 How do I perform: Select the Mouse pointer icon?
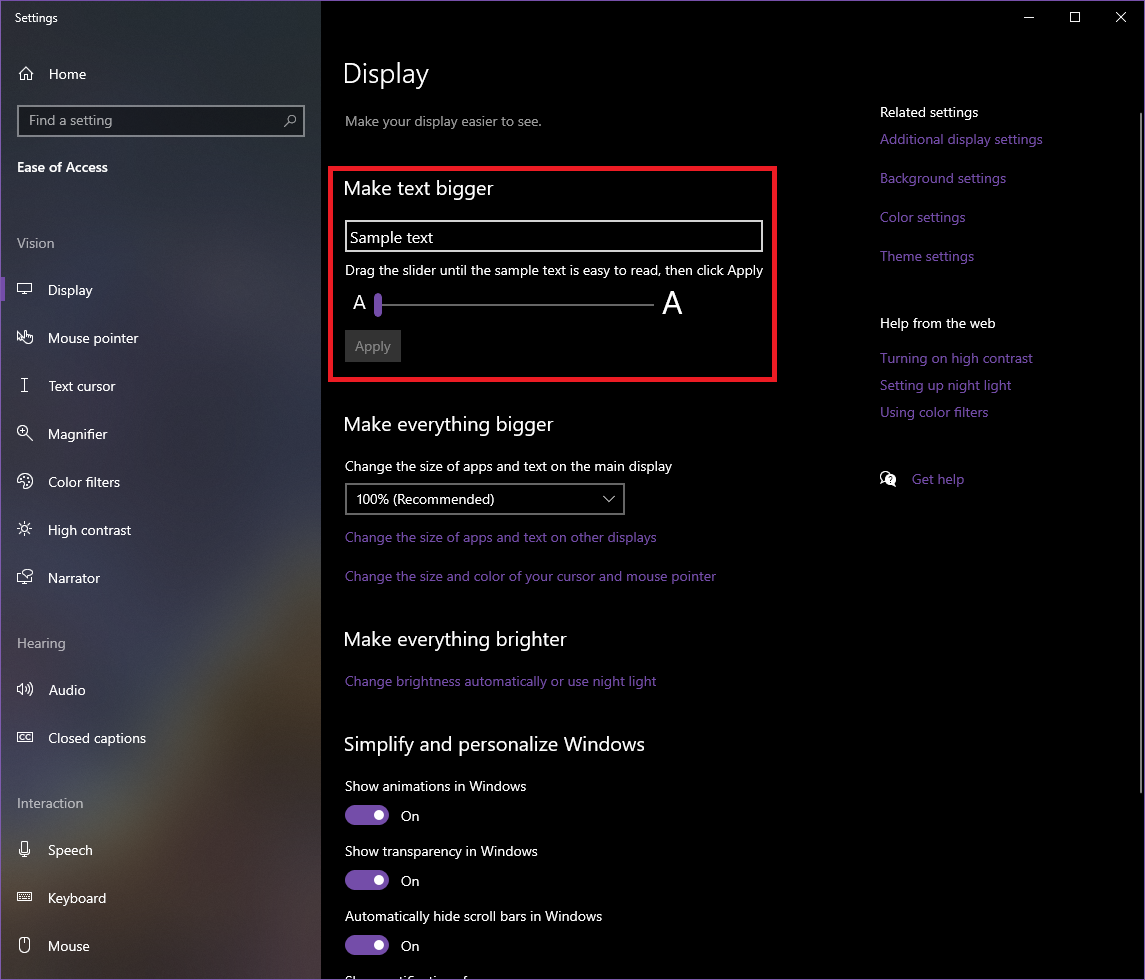24,337
